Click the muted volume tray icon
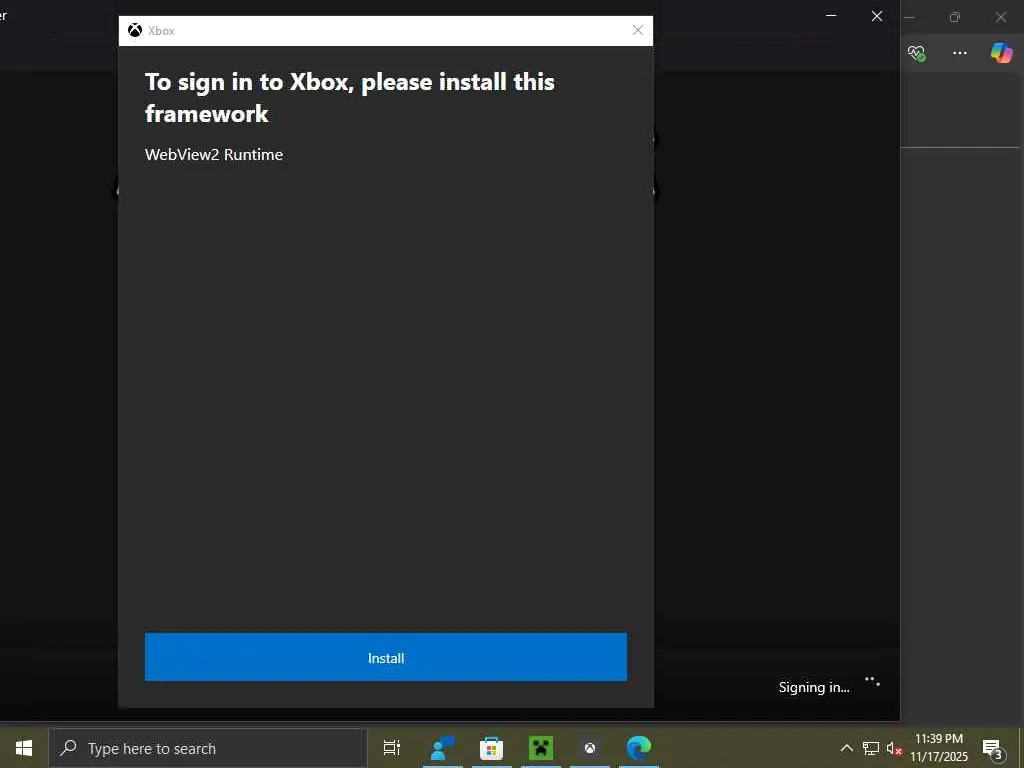The image size is (1024, 768). [x=894, y=748]
